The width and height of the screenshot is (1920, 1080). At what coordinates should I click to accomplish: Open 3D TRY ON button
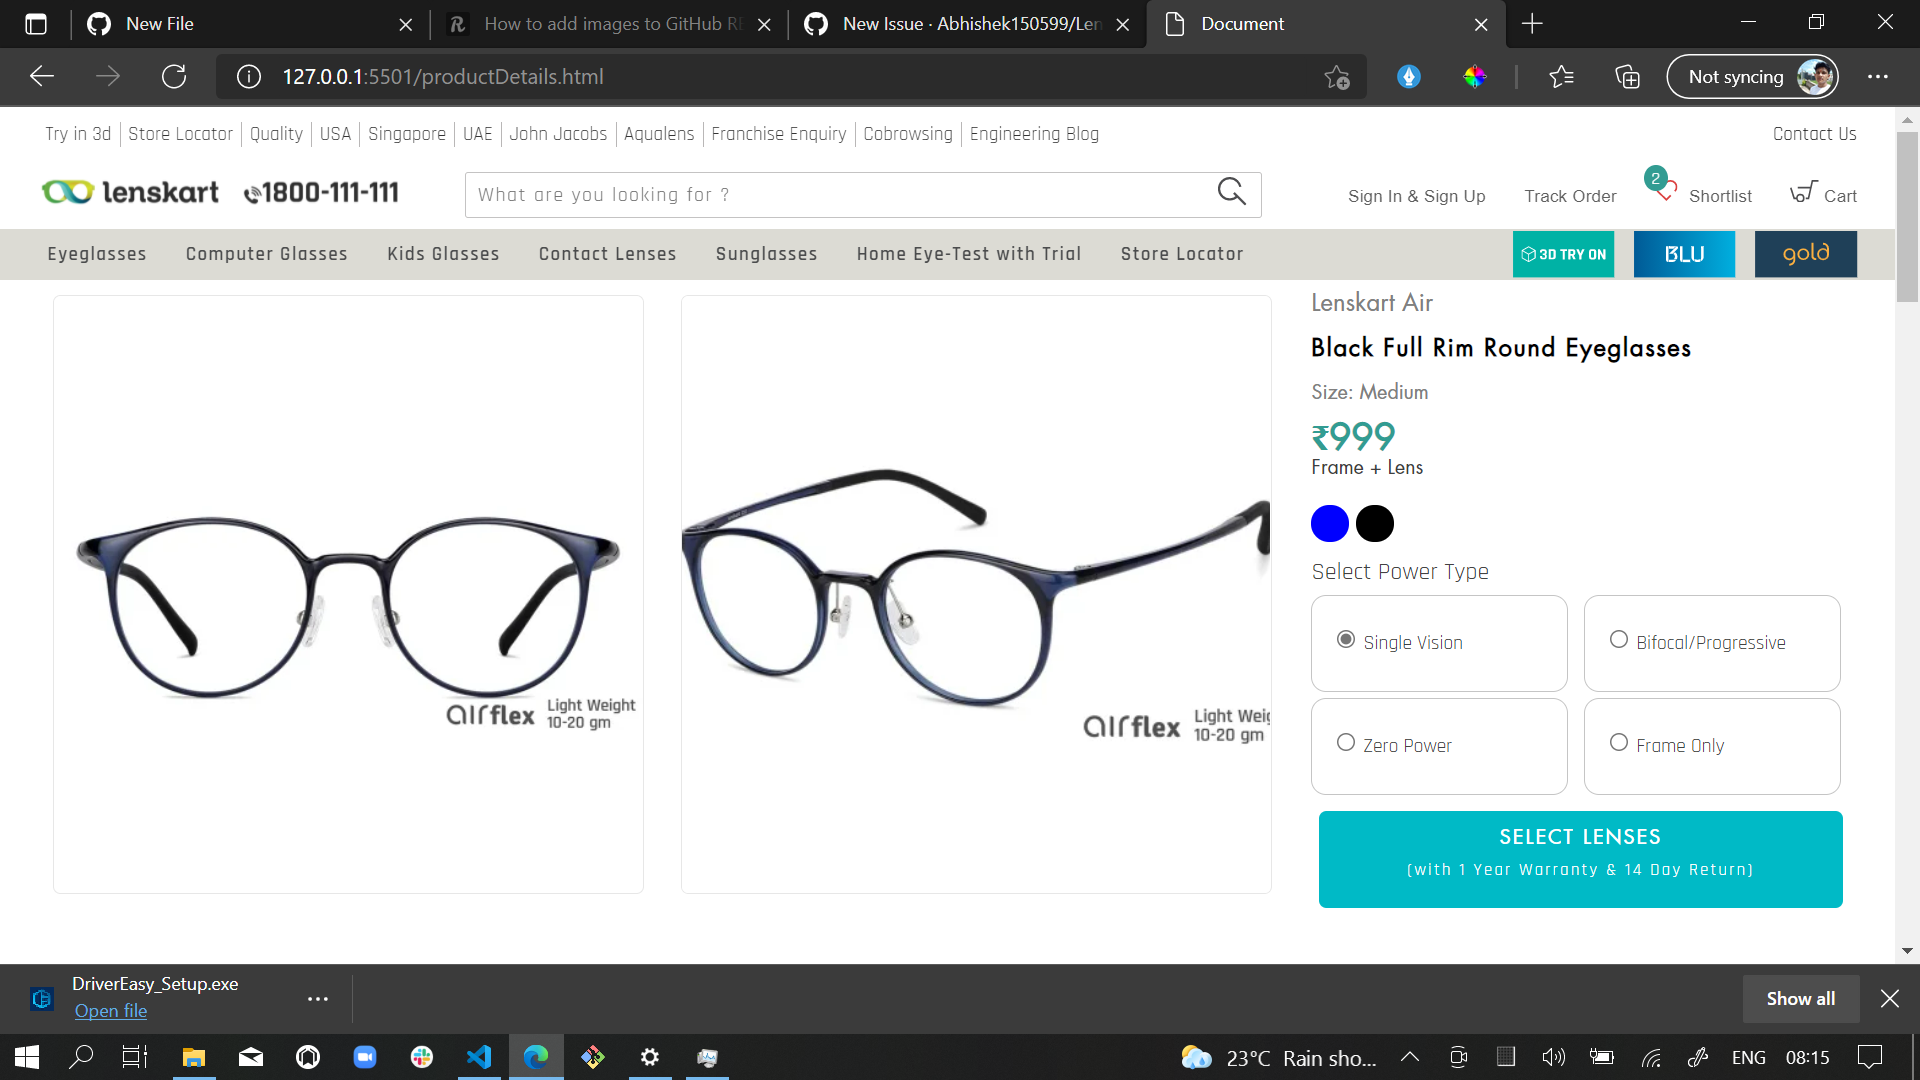1563,254
